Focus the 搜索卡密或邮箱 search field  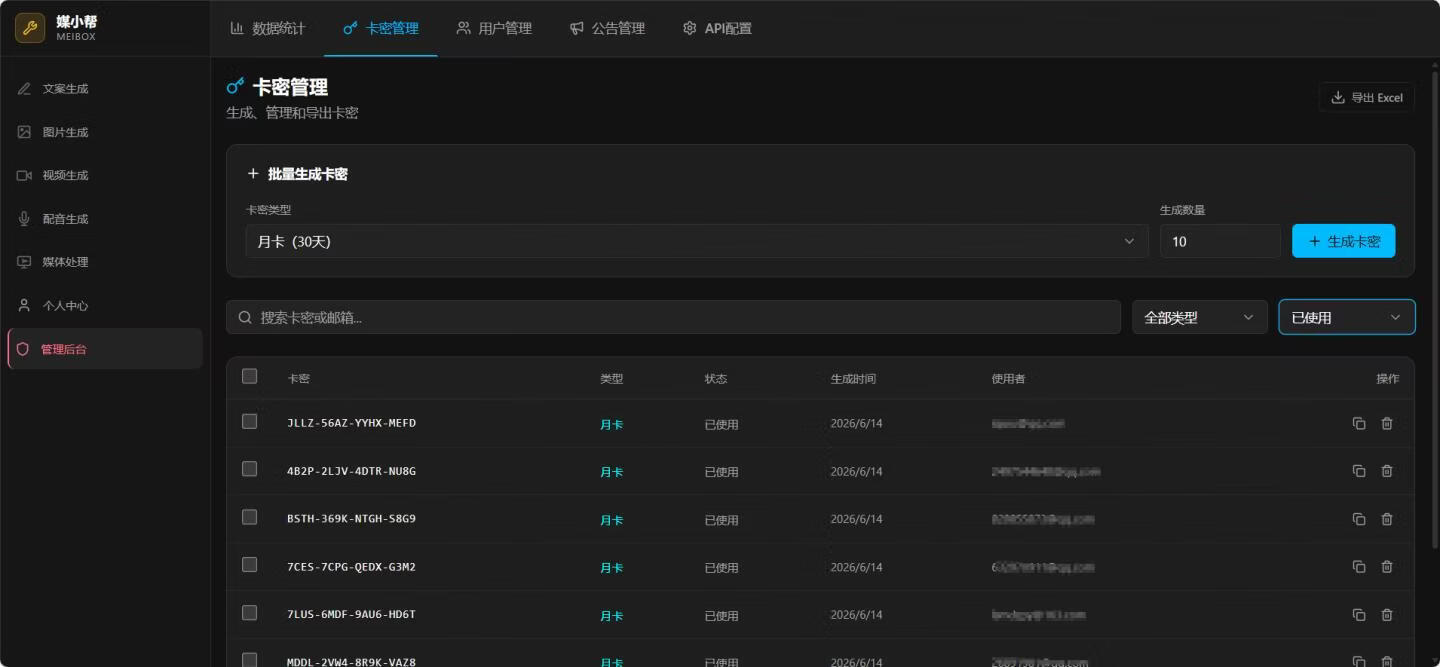coord(673,317)
